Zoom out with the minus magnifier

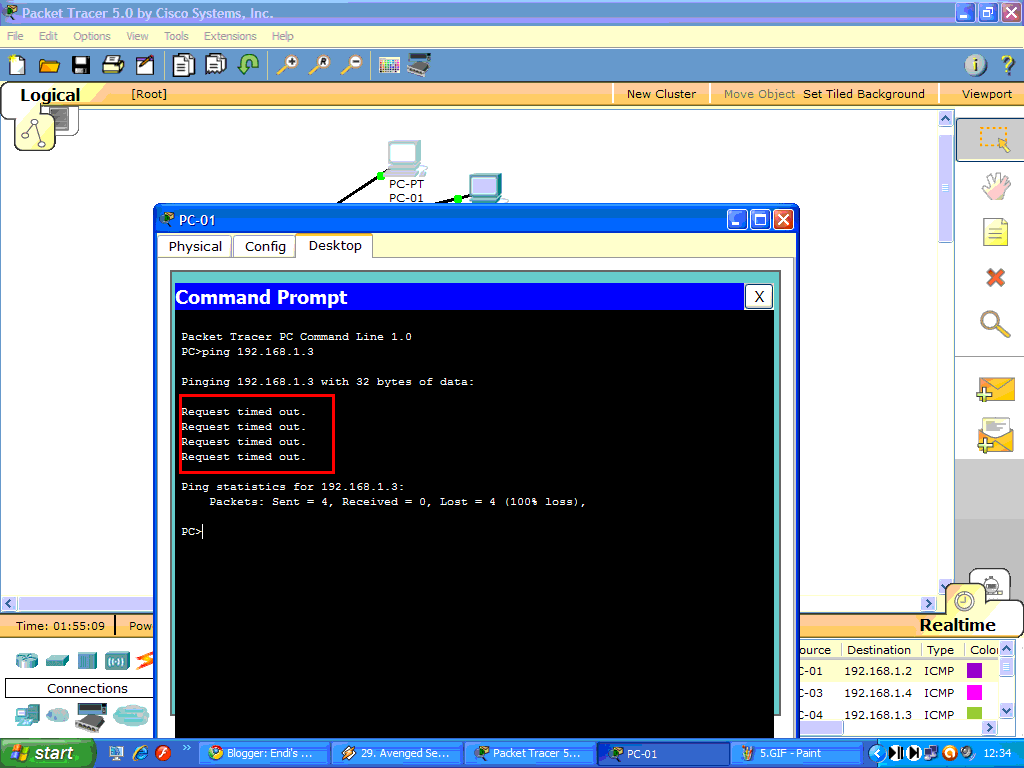[x=351, y=65]
